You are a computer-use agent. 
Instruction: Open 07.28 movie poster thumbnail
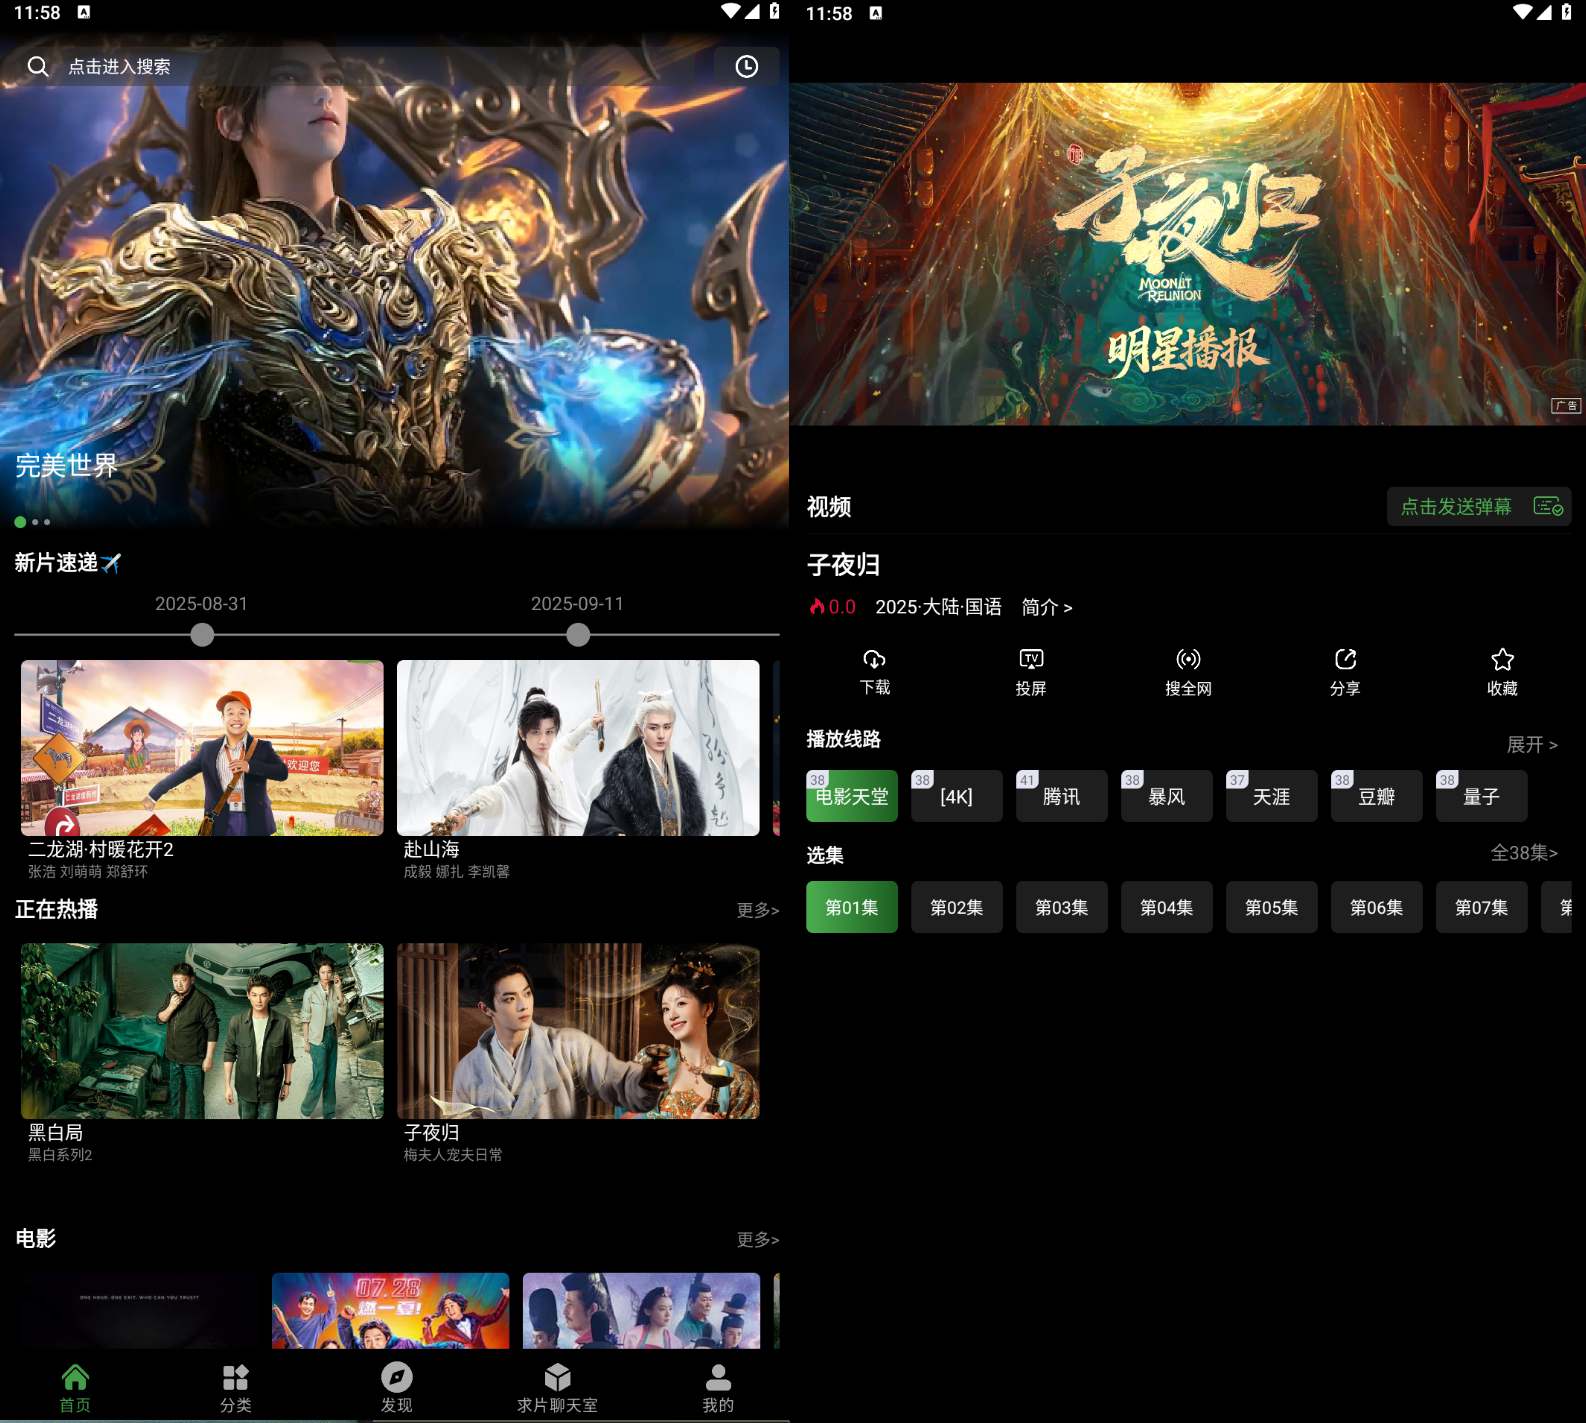391,1311
